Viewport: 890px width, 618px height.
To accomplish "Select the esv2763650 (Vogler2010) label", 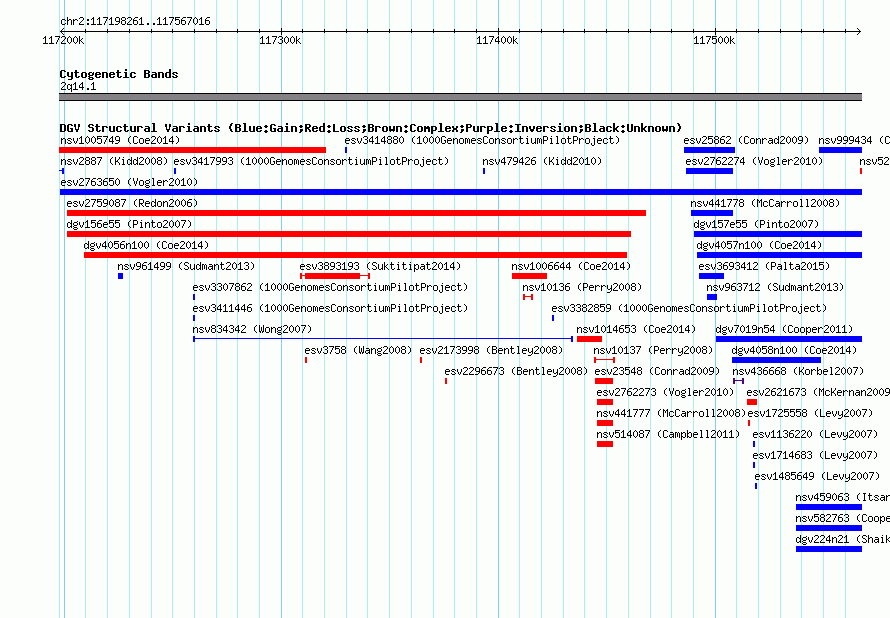I will coord(129,182).
